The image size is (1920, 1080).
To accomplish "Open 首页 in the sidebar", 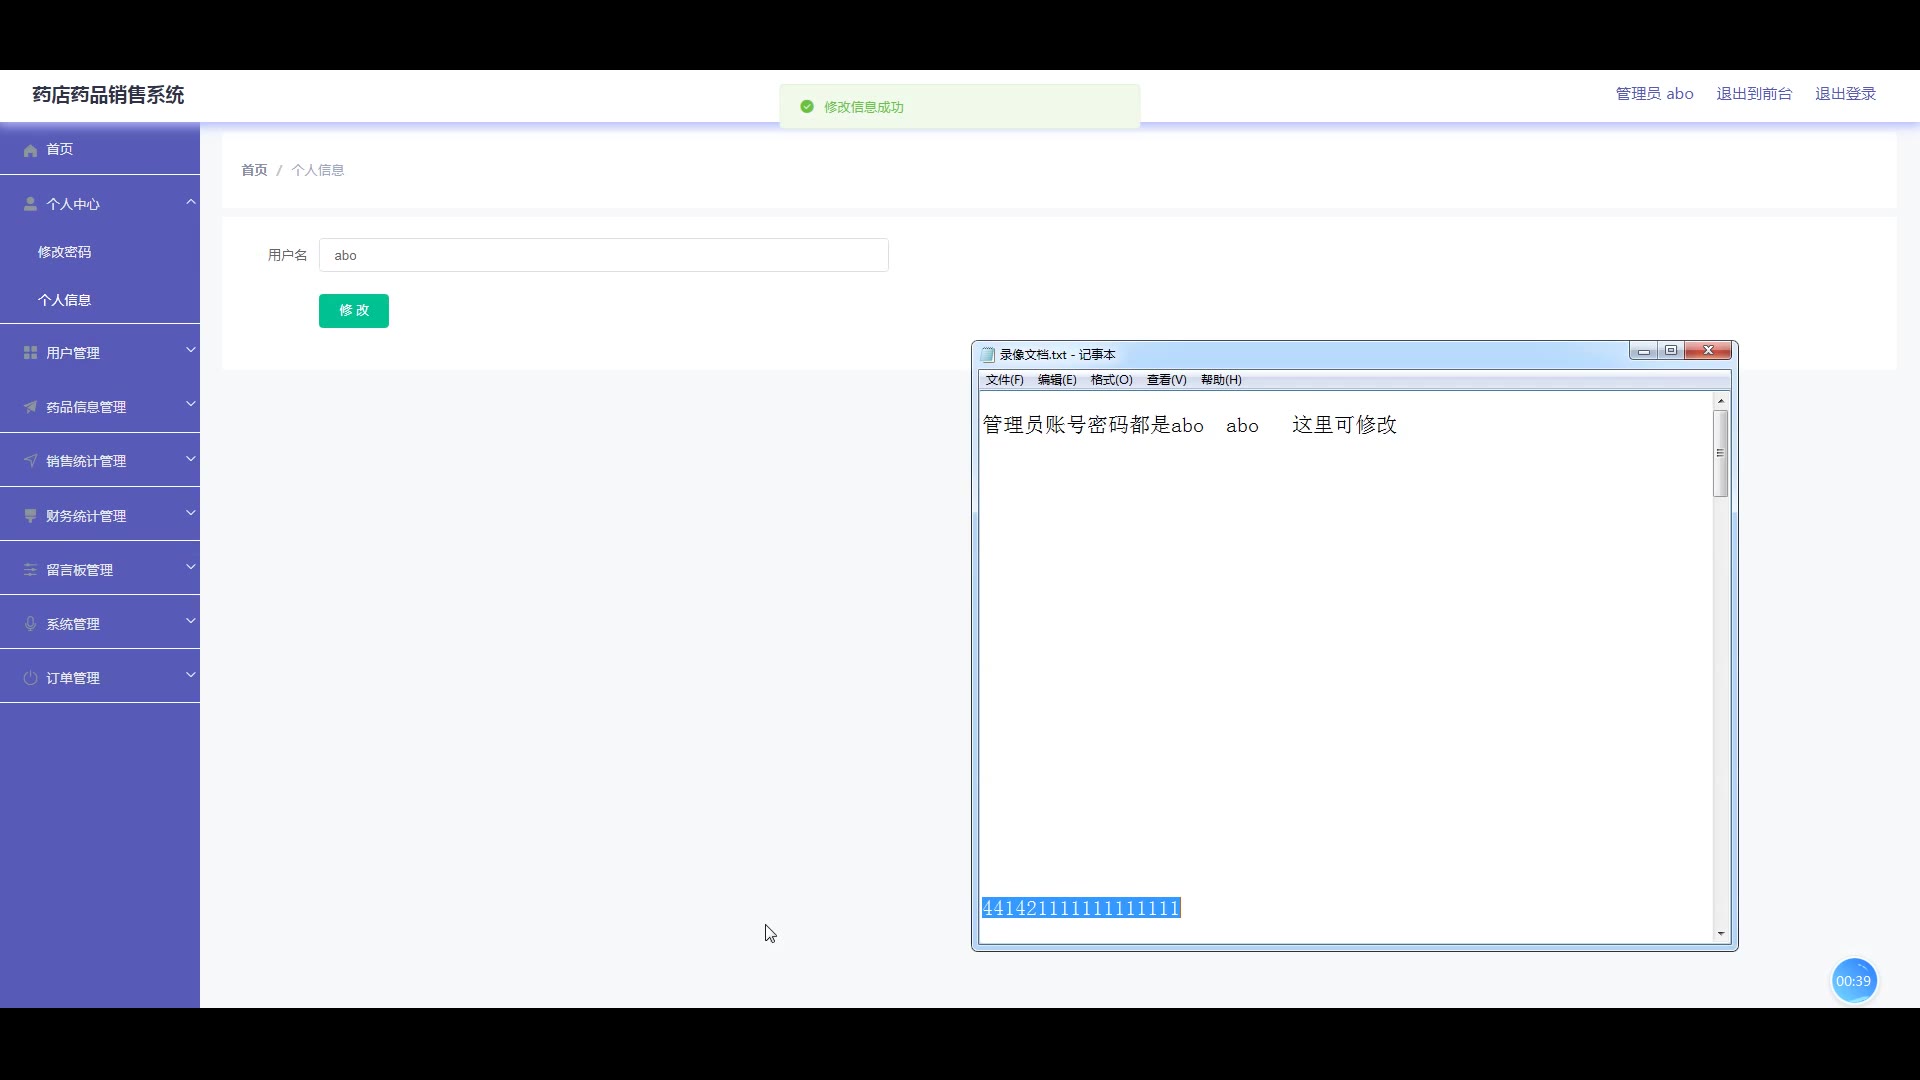I will coord(100,149).
